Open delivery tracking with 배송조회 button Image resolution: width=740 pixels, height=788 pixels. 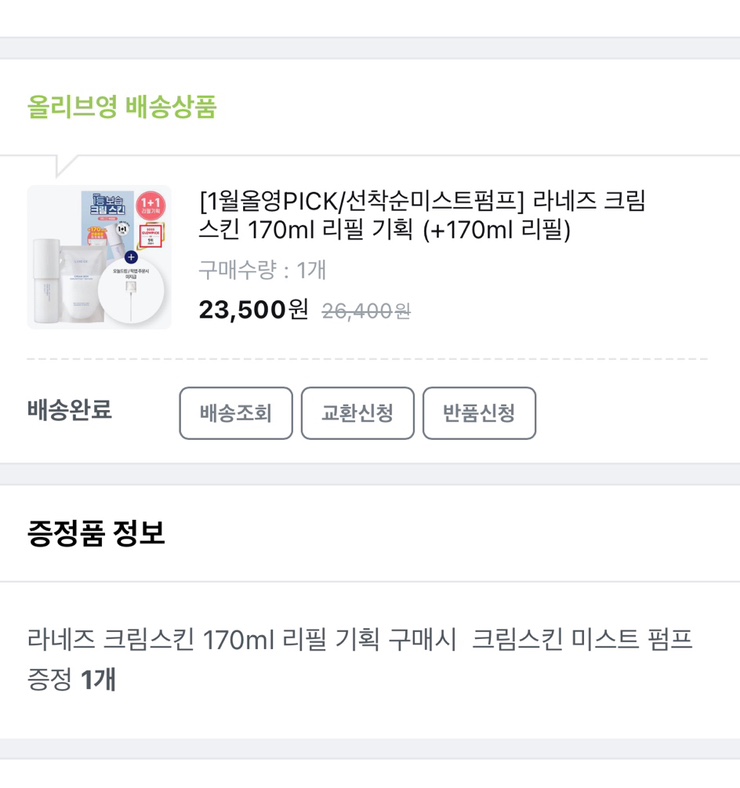point(236,413)
